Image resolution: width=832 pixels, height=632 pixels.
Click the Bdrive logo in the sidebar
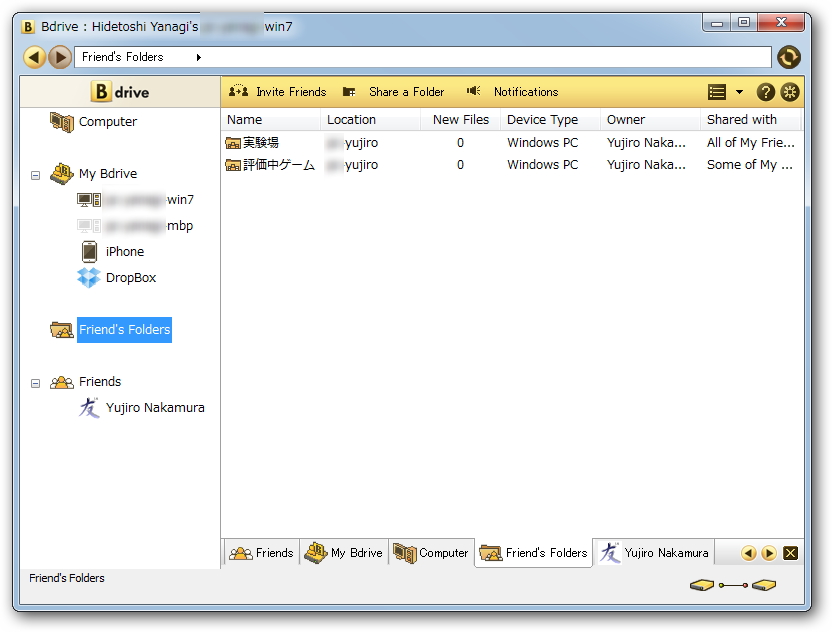119,92
